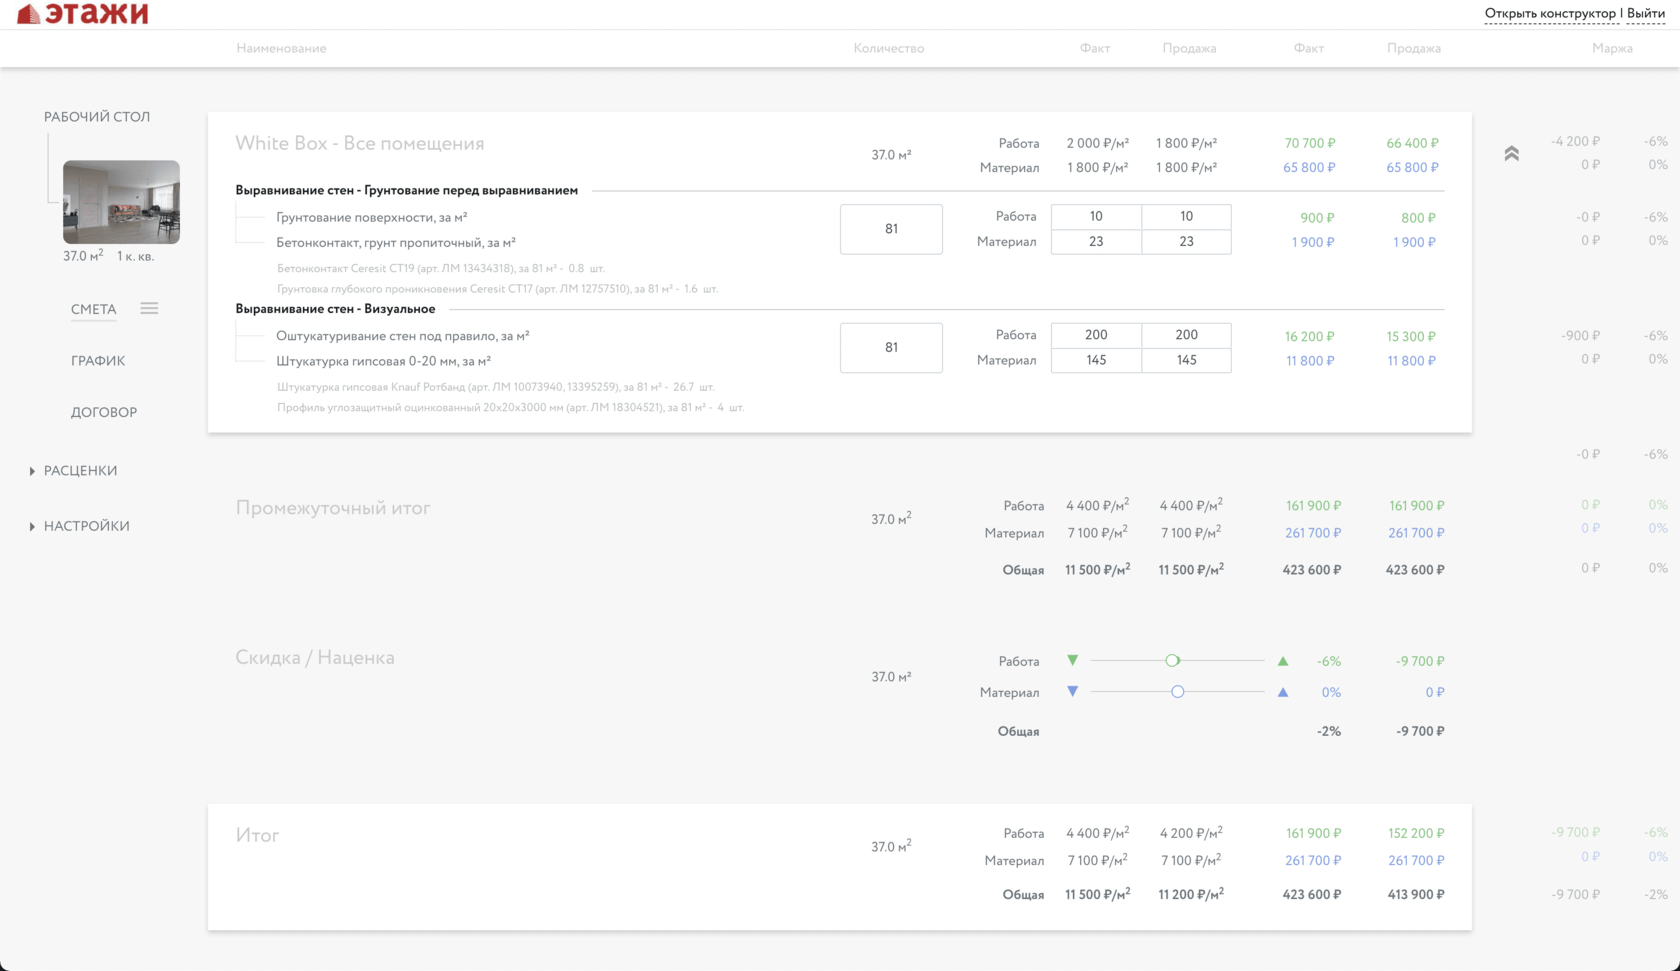Click the Работа discount slider handle
Viewport: 1680px width, 971px height.
[x=1172, y=661]
